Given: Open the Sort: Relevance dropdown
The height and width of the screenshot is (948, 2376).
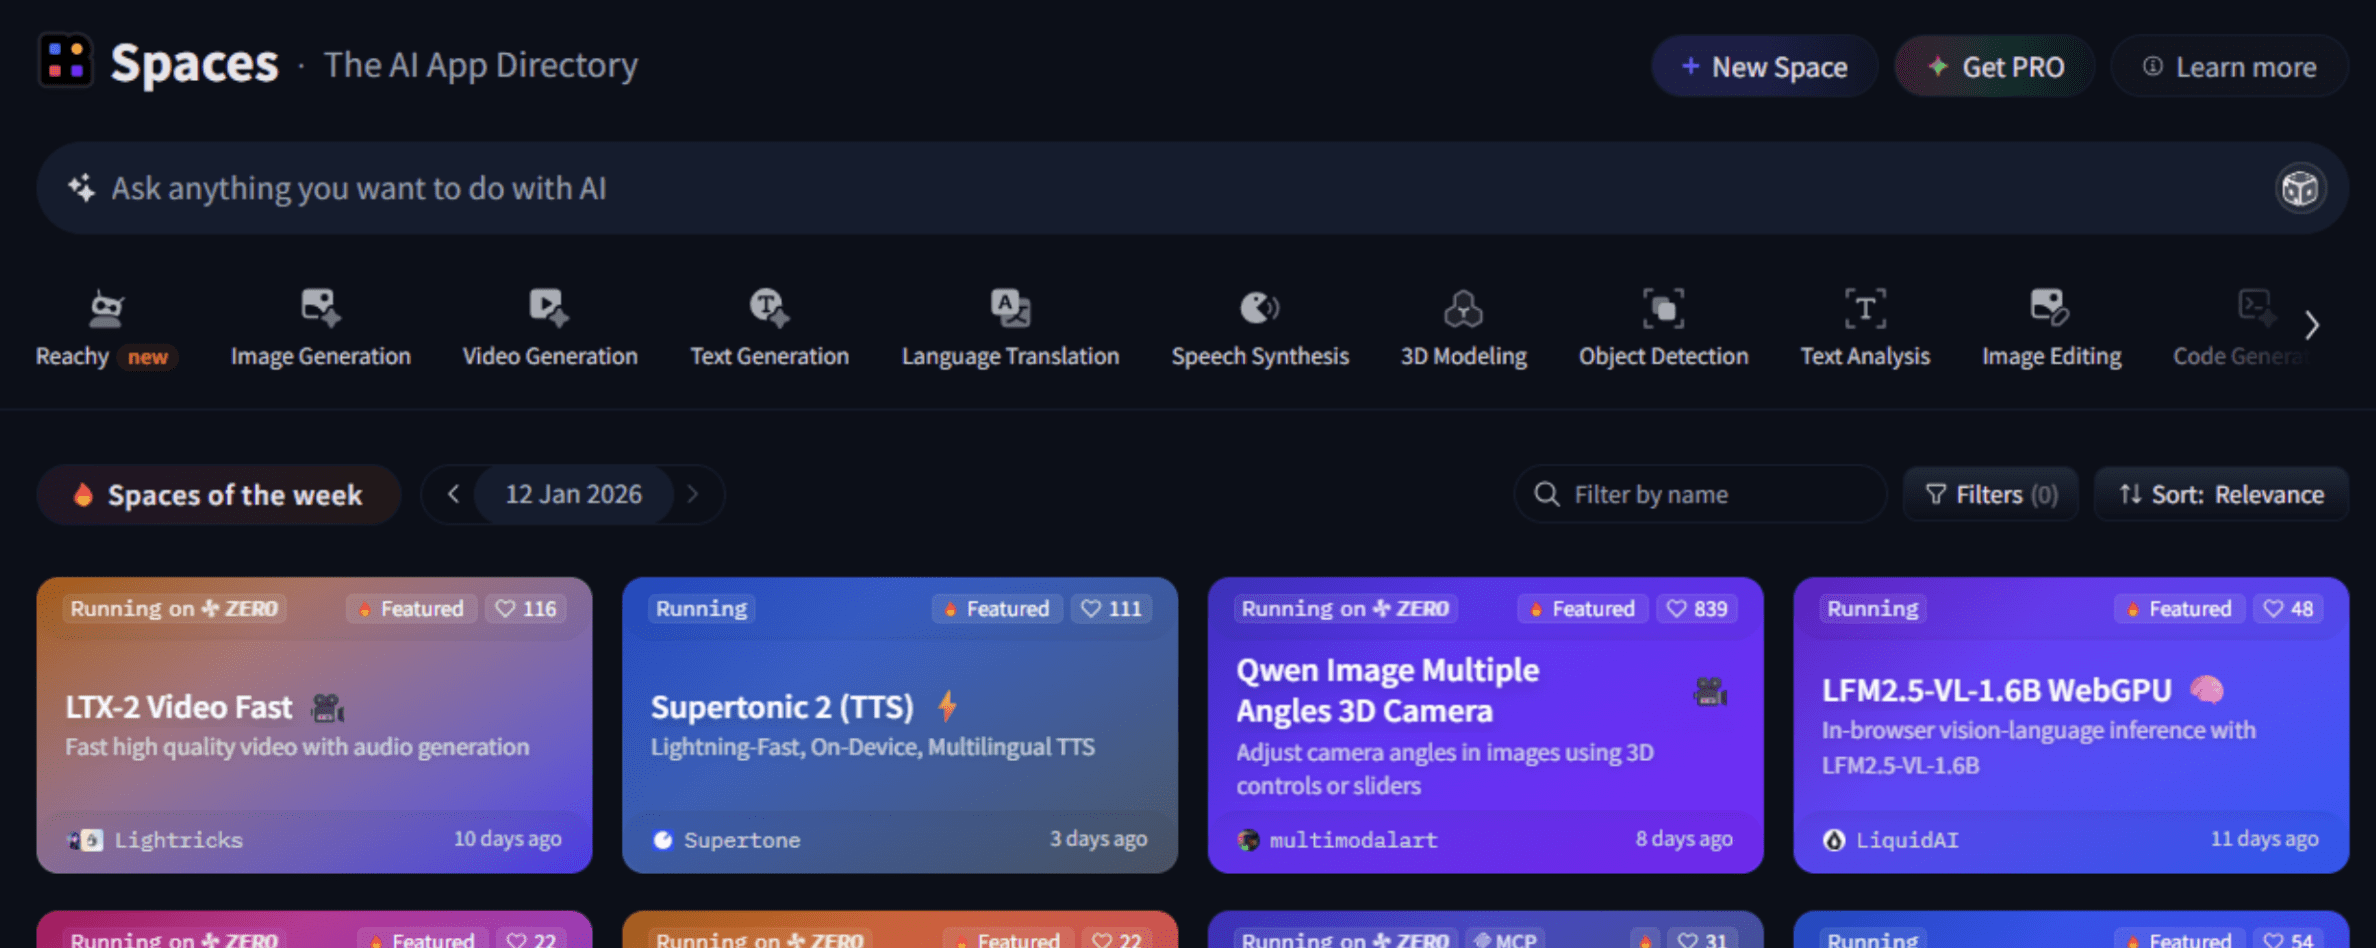Looking at the screenshot, I should (x=2221, y=495).
